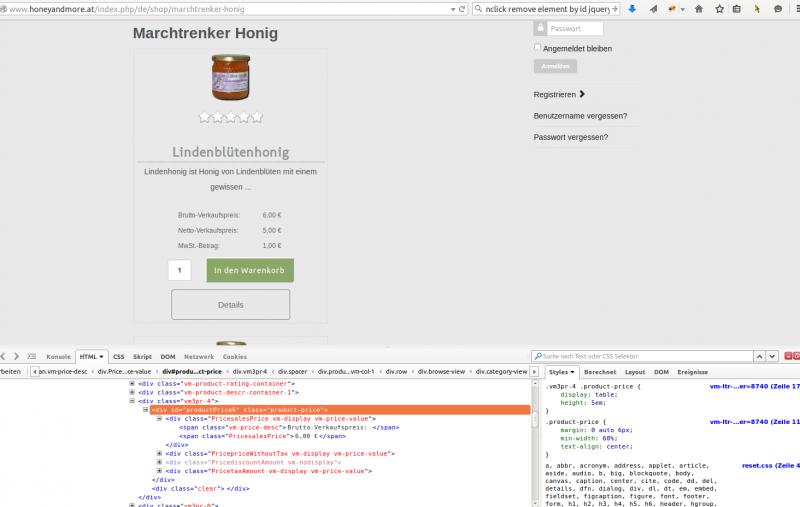Open the browser home page icon
This screenshot has width=800, height=507.
pyautogui.click(x=698, y=9)
